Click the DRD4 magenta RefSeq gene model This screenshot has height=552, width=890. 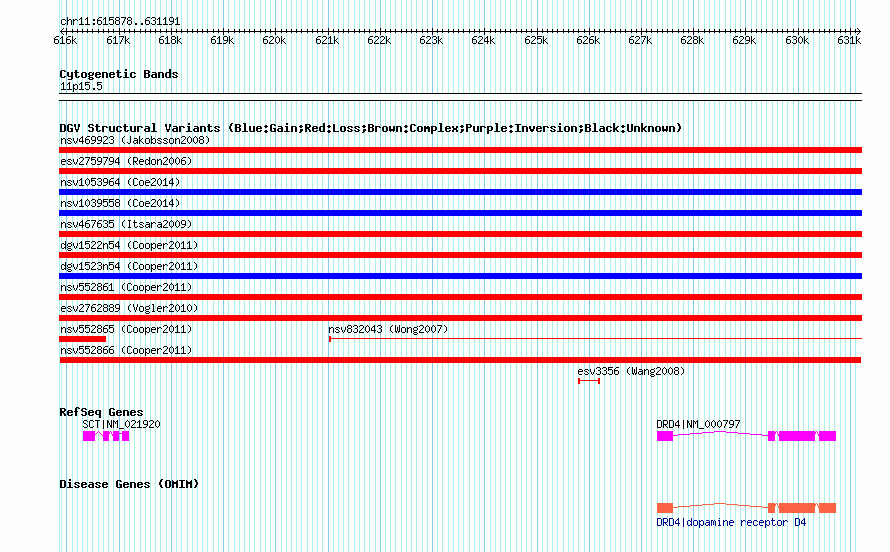[x=746, y=436]
